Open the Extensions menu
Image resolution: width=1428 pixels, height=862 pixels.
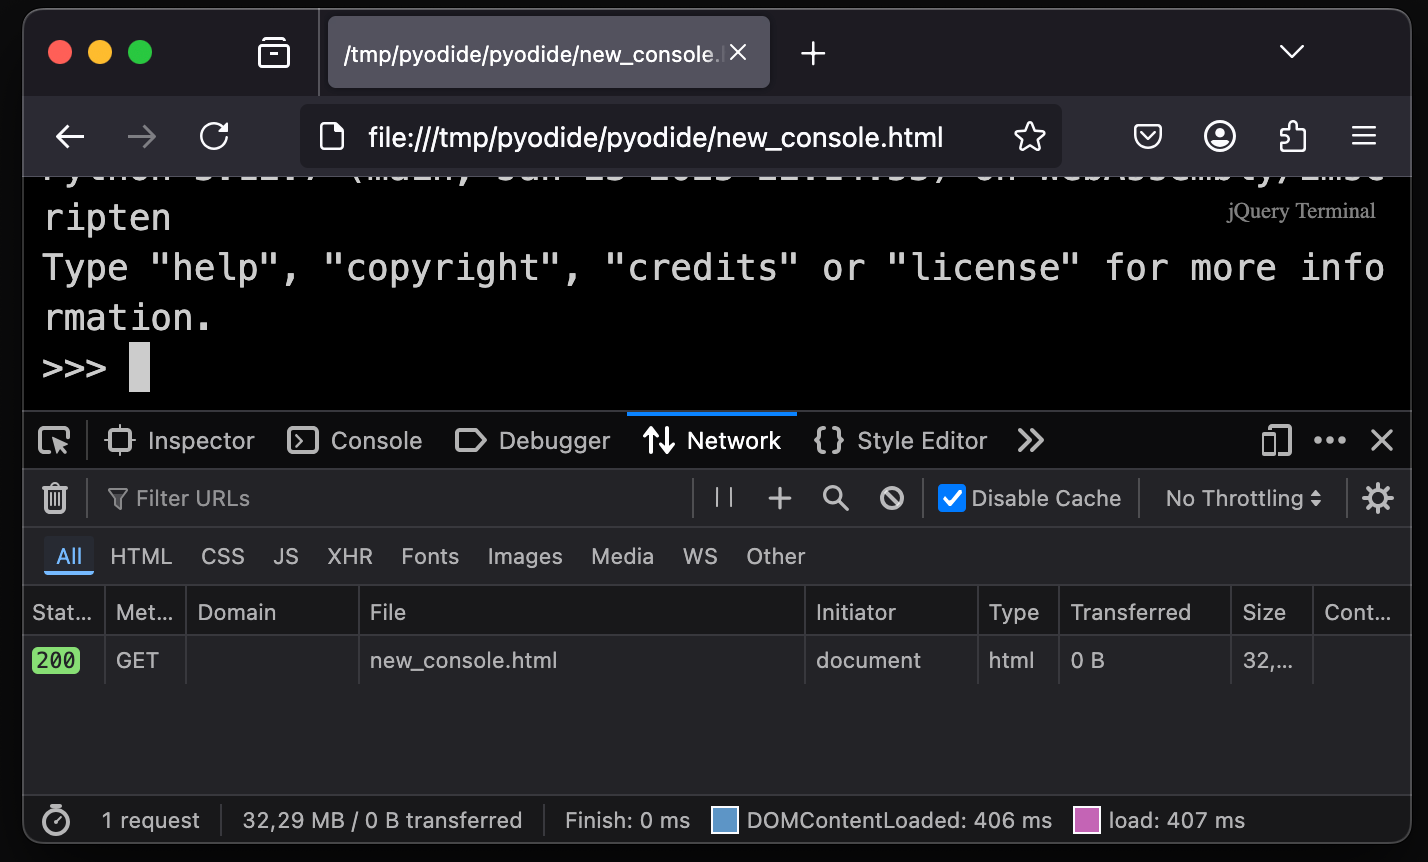[x=1292, y=136]
